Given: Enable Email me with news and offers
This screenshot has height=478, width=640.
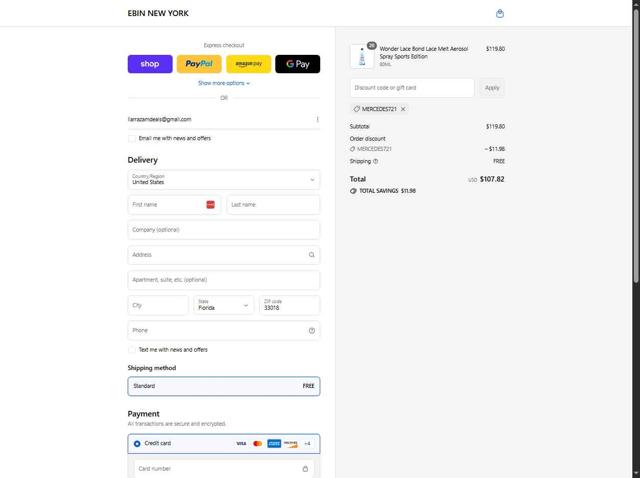Looking at the screenshot, I should [x=132, y=138].
